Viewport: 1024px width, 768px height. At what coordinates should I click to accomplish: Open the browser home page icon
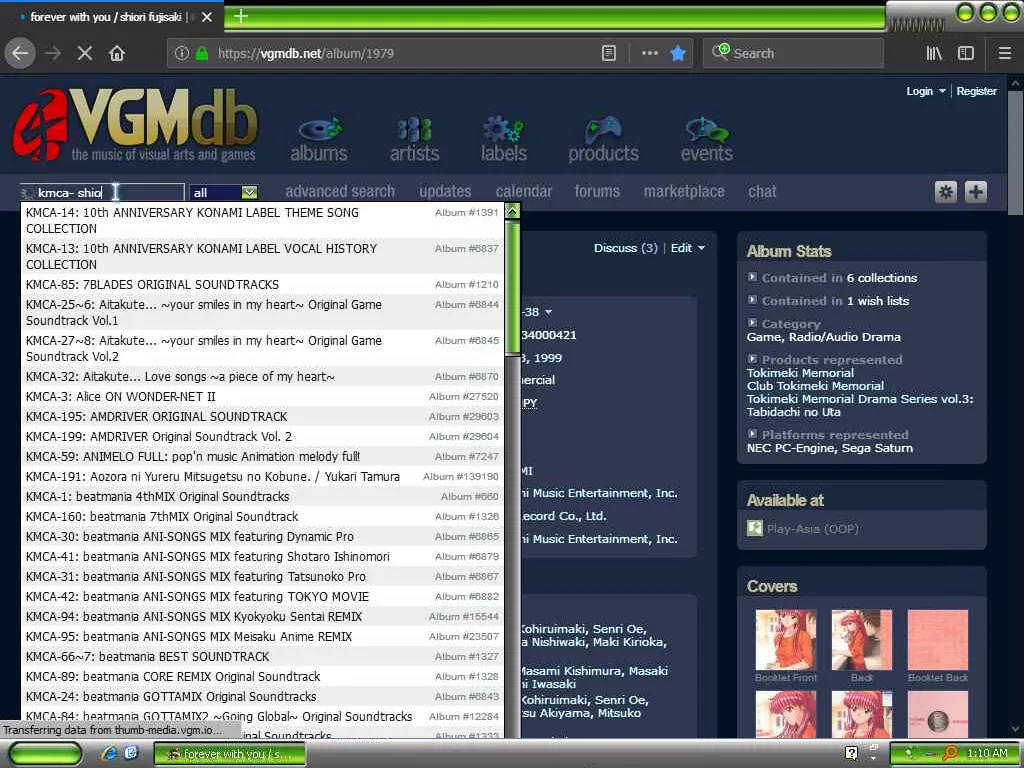pyautogui.click(x=117, y=53)
